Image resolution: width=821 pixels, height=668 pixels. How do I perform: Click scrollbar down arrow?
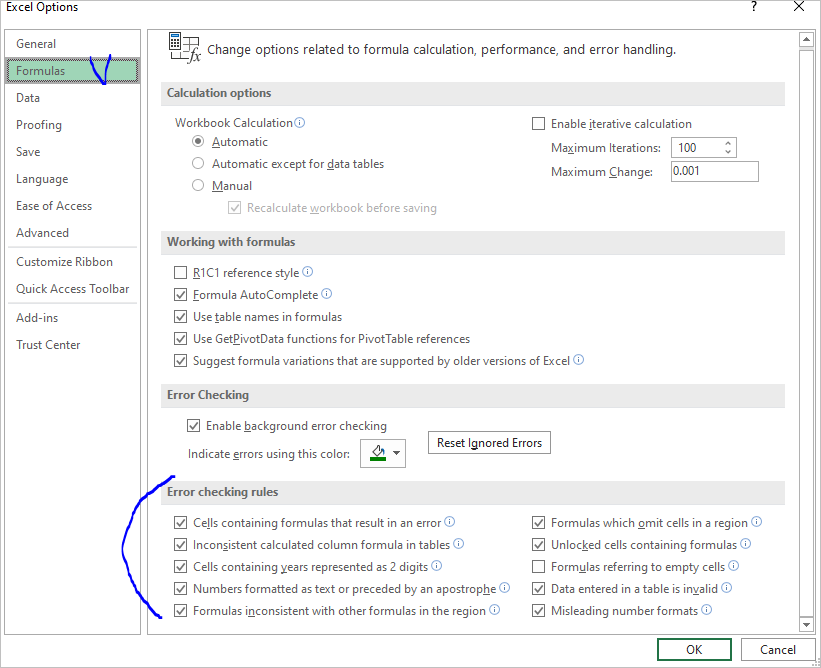[x=806, y=624]
